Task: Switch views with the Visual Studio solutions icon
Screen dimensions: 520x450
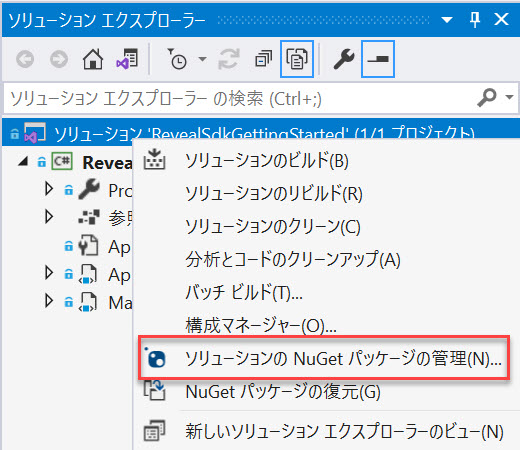Action: click(x=127, y=59)
